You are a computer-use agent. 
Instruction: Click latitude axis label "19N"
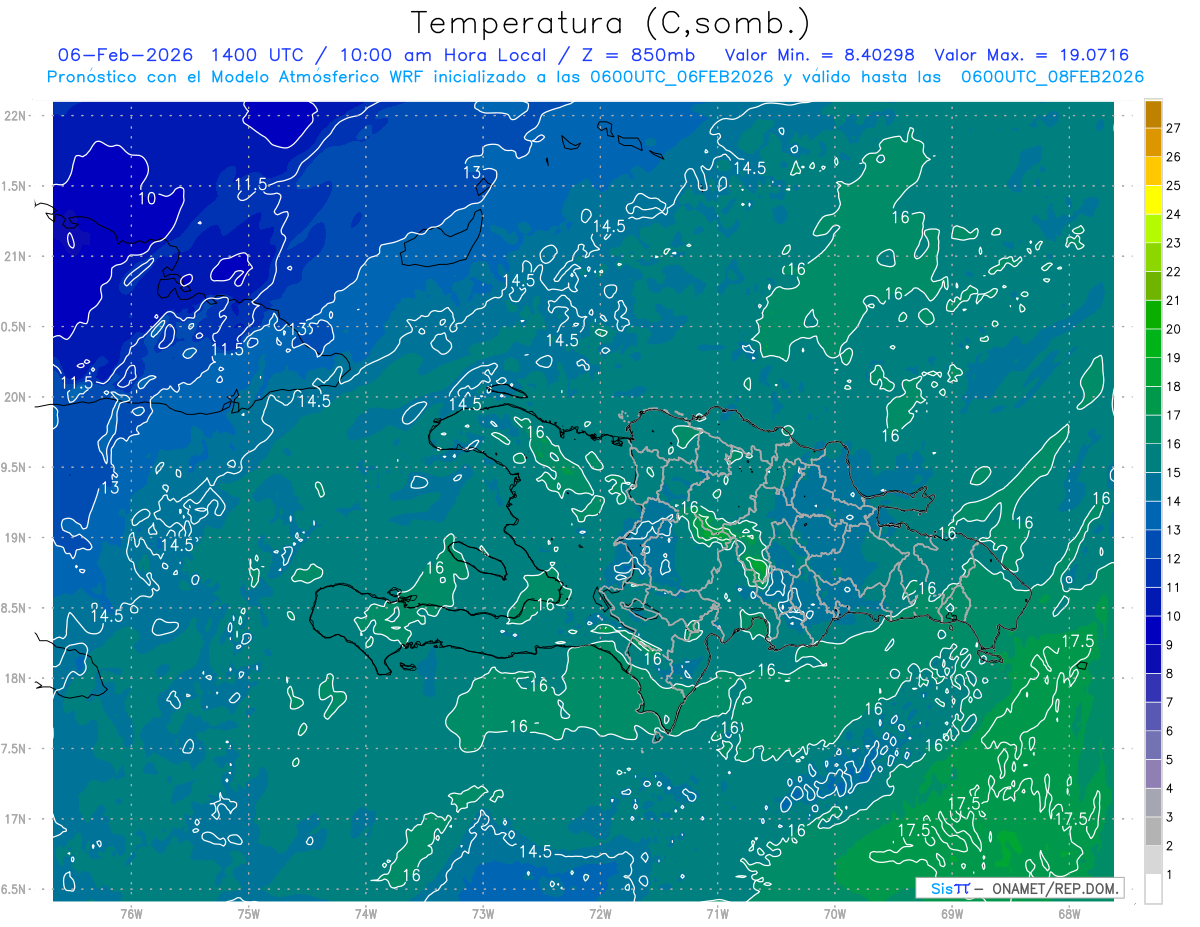15,538
